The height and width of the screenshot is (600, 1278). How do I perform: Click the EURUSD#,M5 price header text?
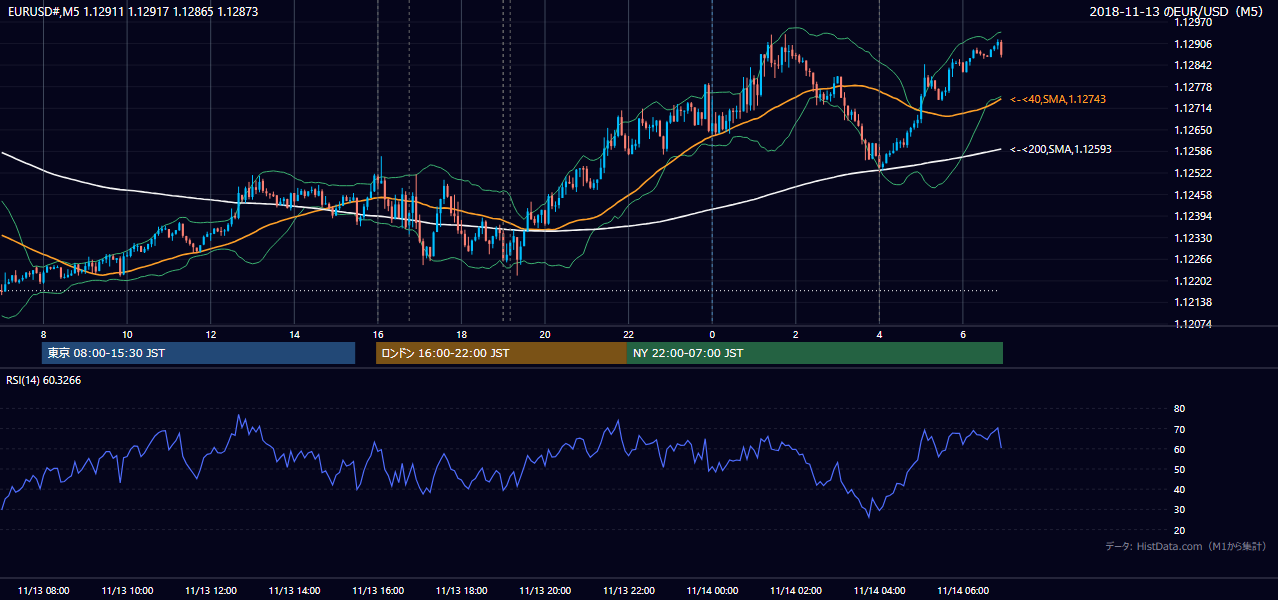(x=132, y=12)
